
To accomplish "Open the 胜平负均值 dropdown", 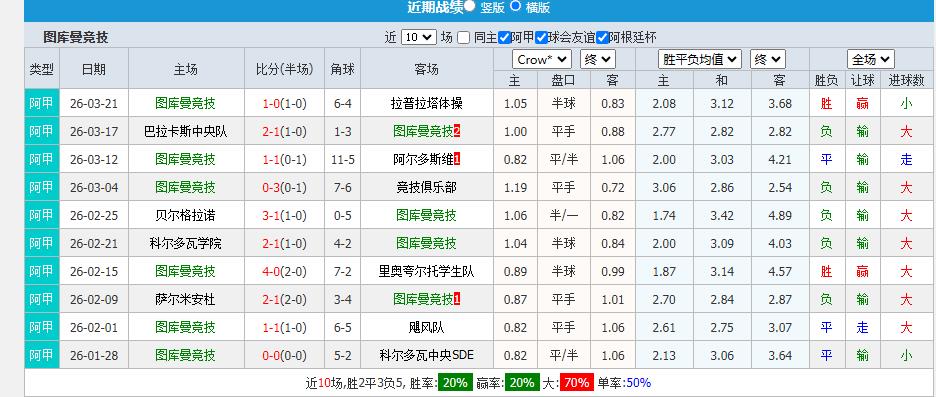I will [x=700, y=59].
